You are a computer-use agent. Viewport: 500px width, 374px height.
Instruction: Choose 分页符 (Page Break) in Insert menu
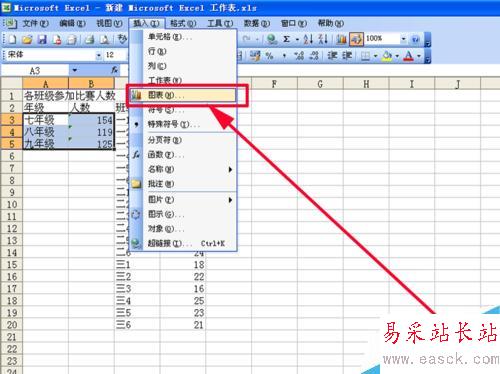pyautogui.click(x=182, y=140)
